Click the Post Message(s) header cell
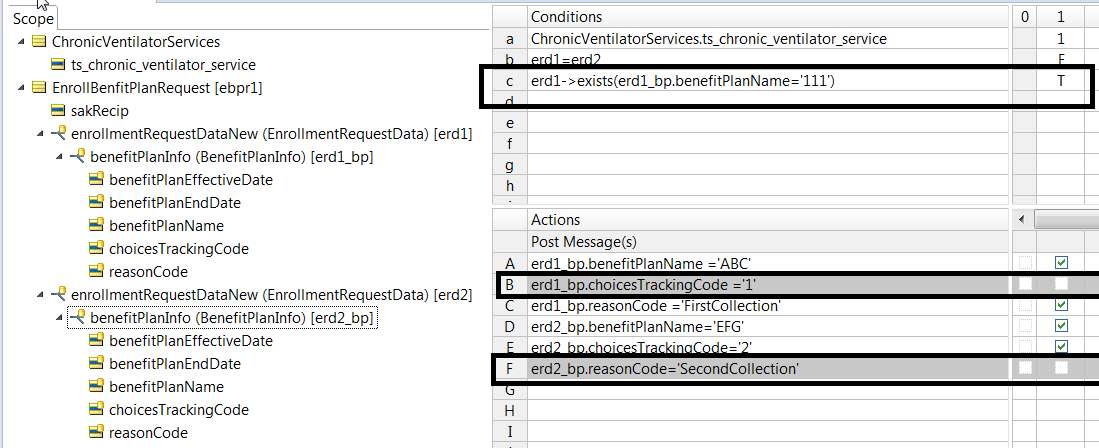The image size is (1099, 448). (768, 242)
